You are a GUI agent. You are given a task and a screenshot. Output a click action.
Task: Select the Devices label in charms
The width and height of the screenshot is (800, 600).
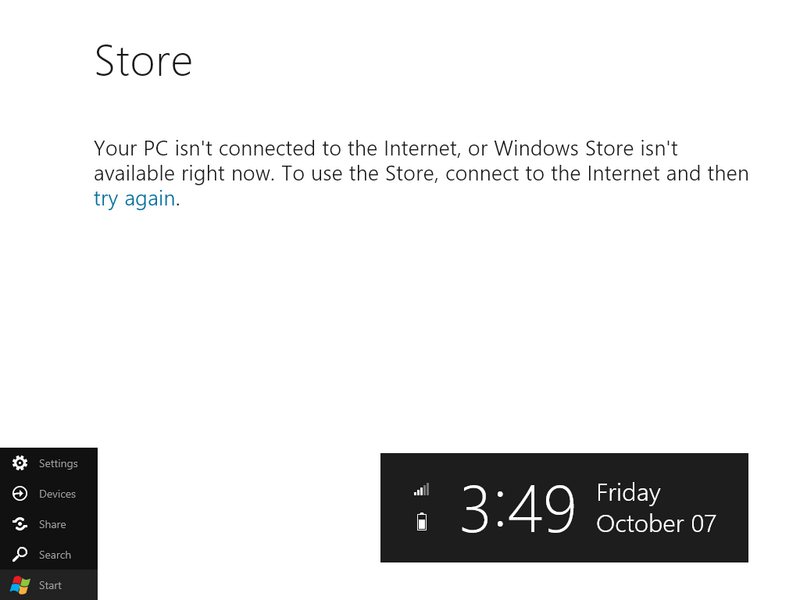57,494
